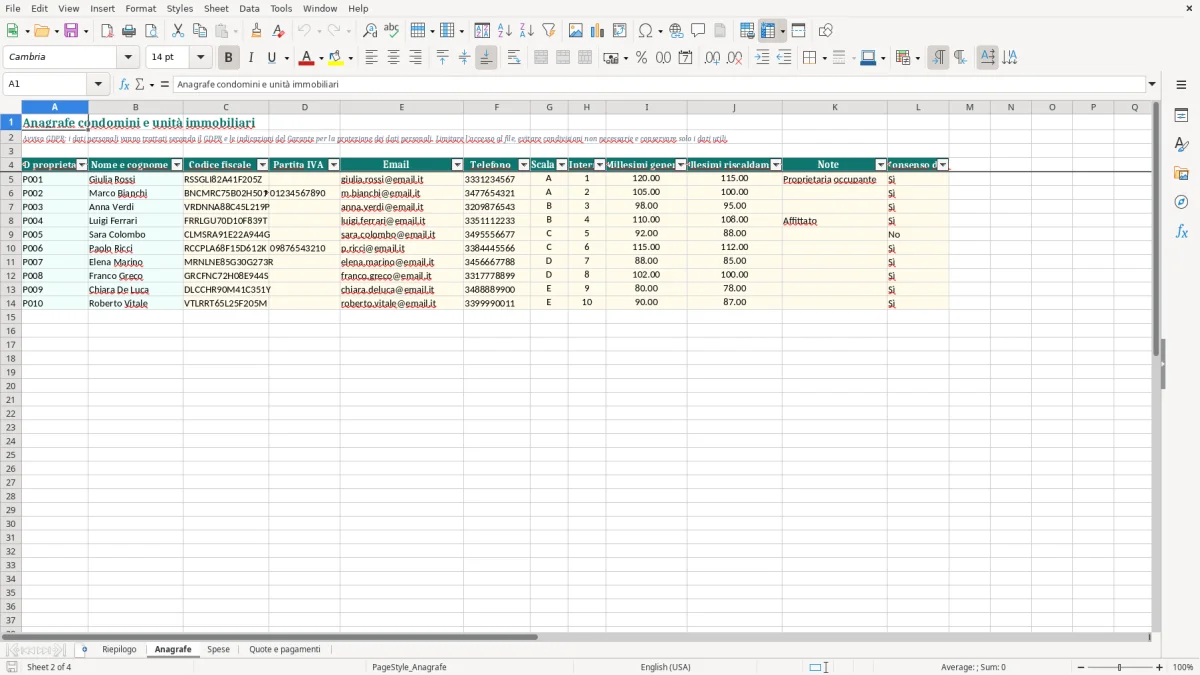This screenshot has width=1200, height=675.
Task: Click Clear Direct Formatting icon
Action: pyautogui.click(x=278, y=31)
